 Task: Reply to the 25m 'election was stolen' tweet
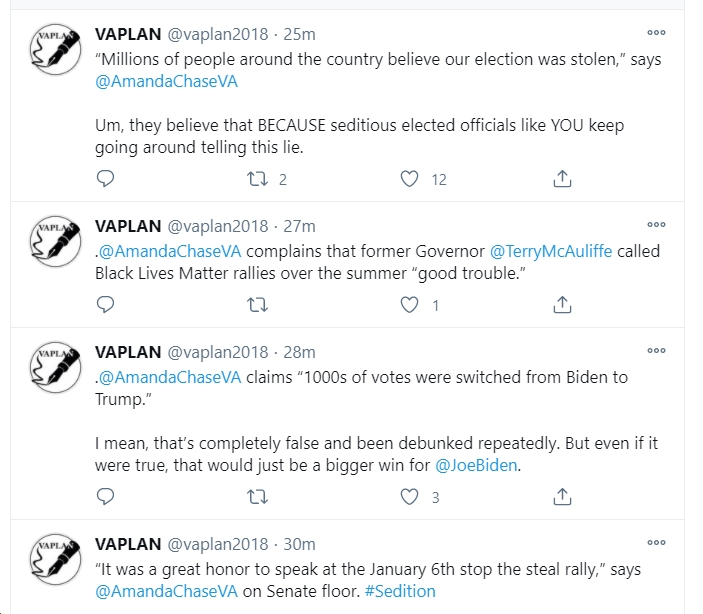pos(105,179)
